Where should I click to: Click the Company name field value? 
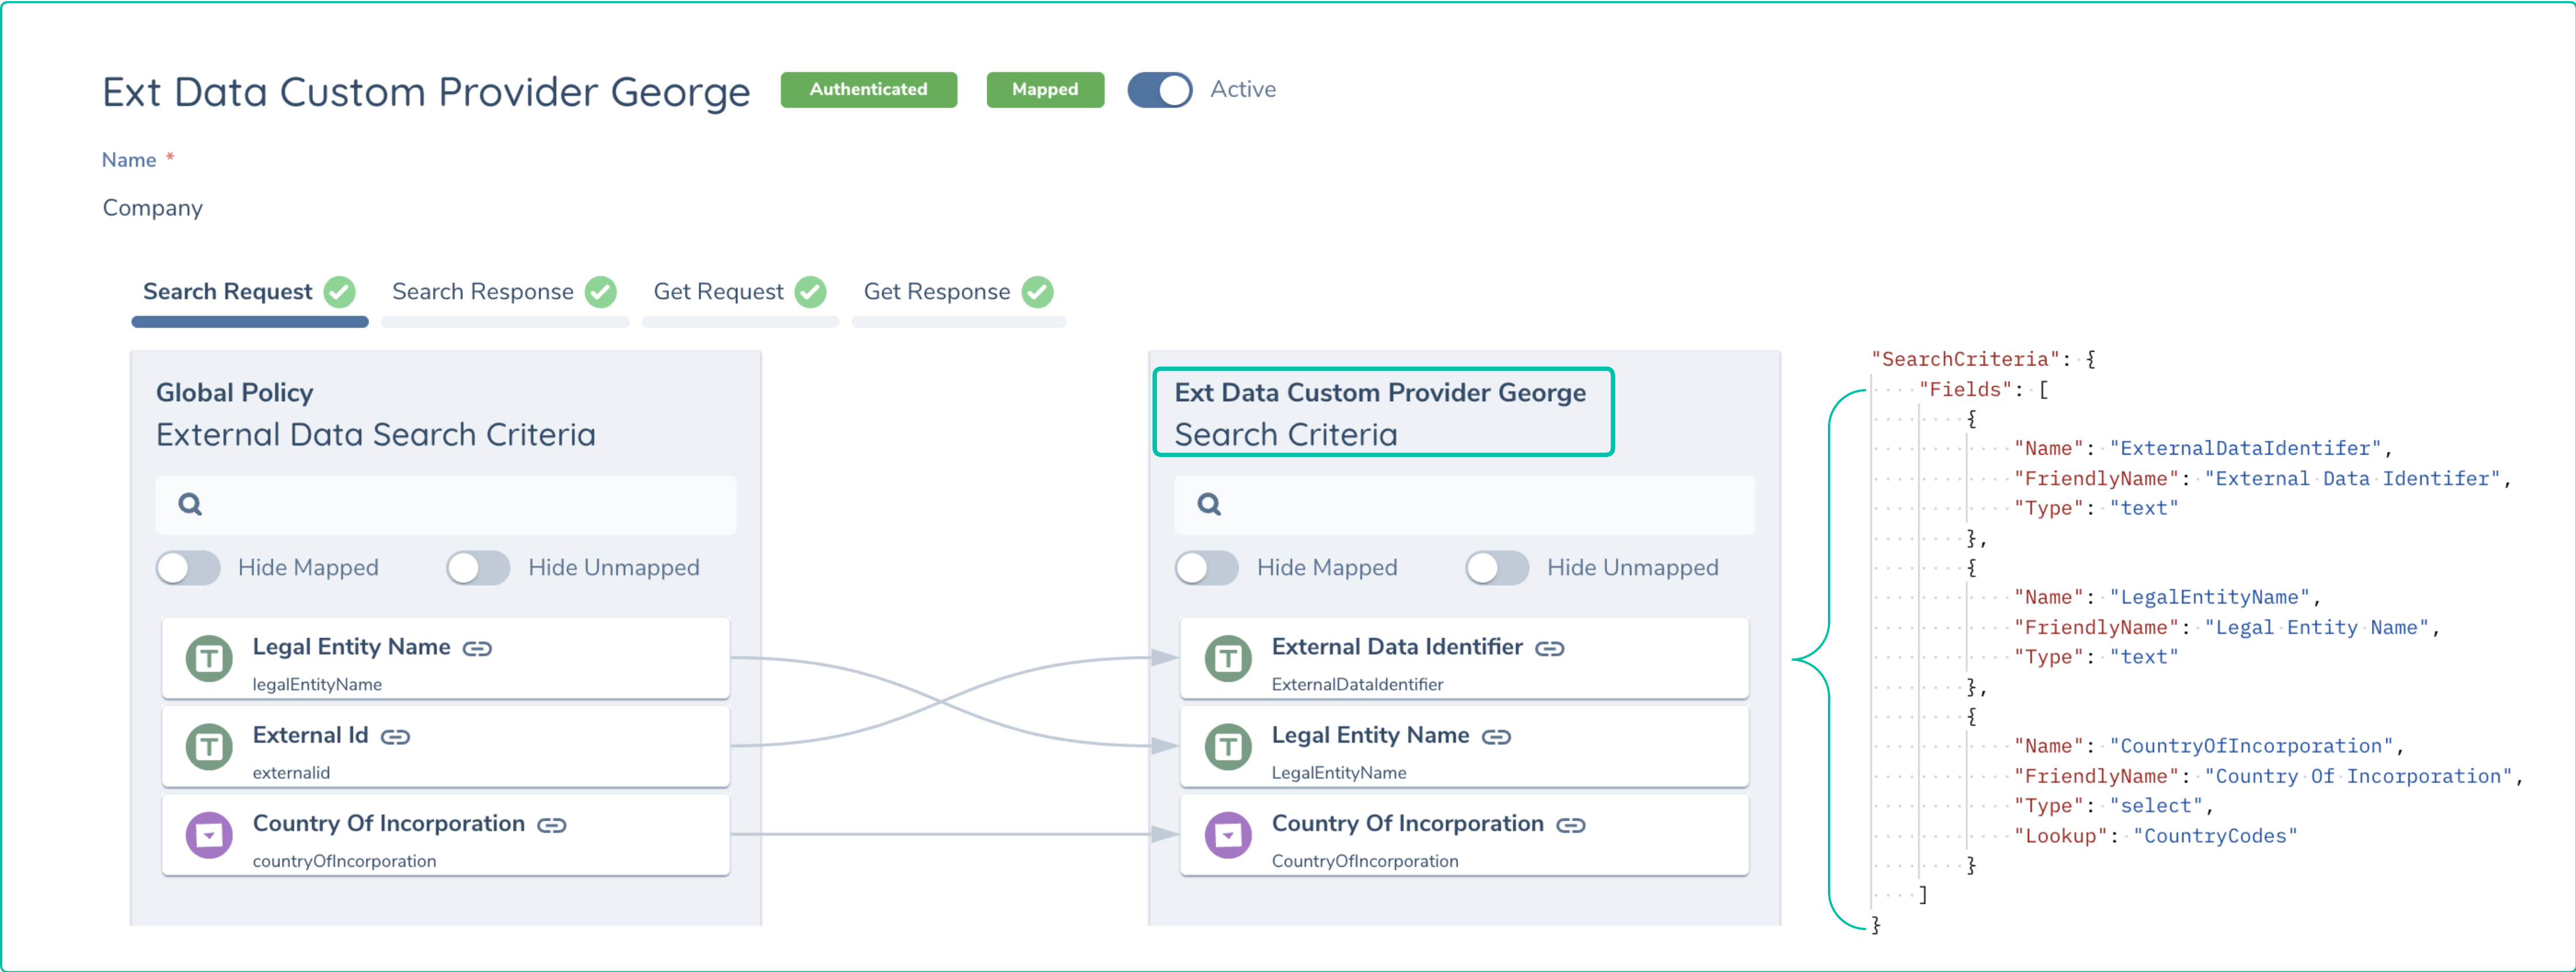coord(153,208)
